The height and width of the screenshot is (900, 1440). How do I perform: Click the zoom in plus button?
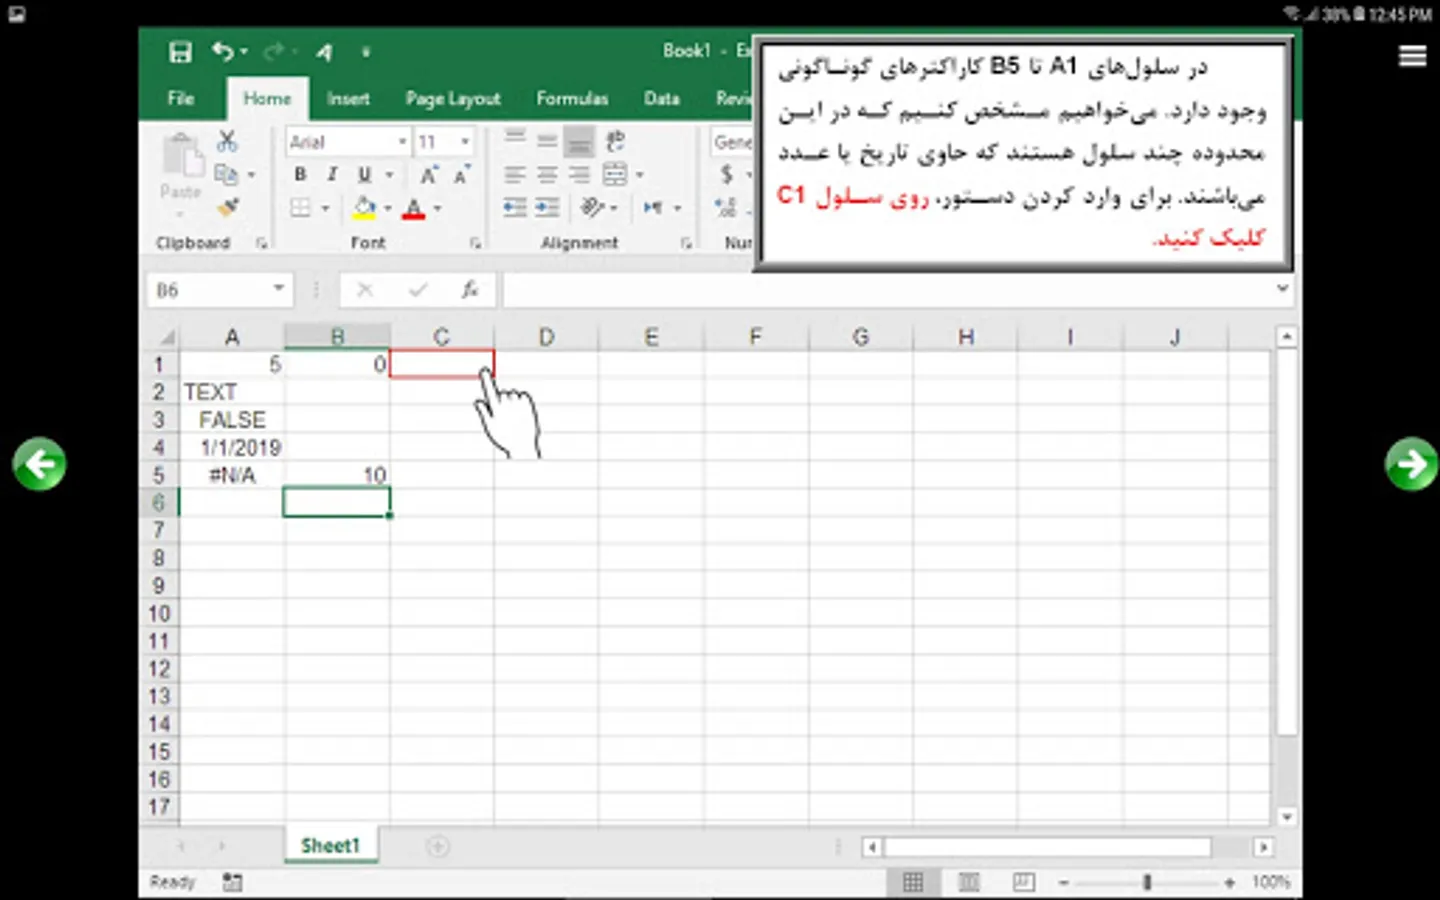click(1229, 882)
